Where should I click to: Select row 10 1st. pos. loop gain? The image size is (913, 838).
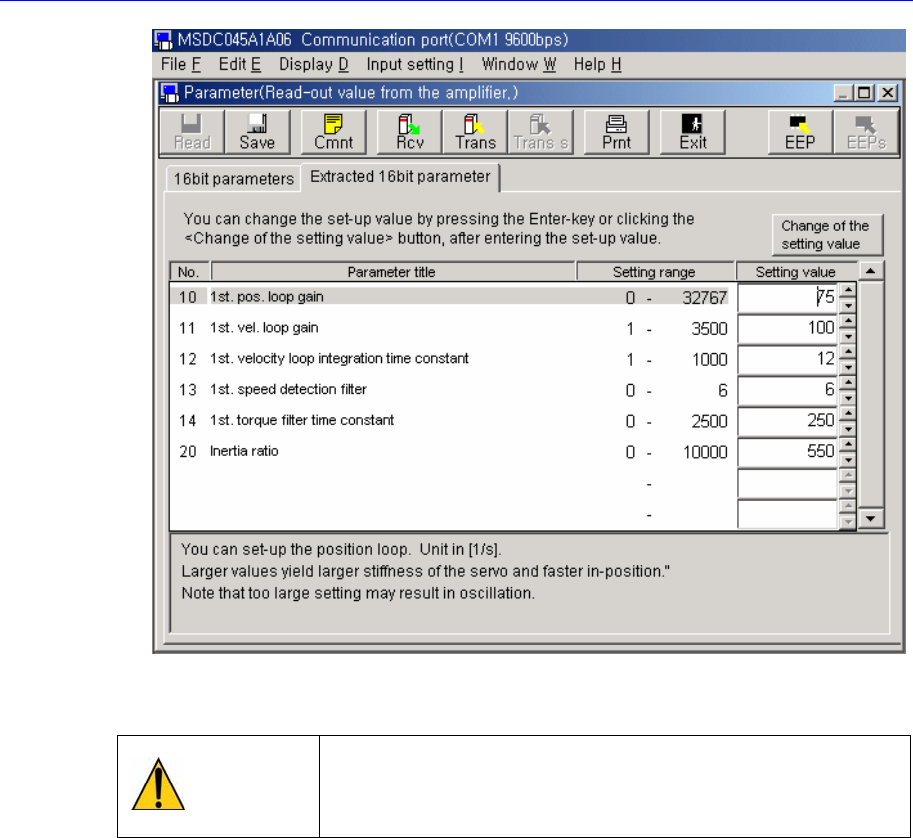click(452, 297)
